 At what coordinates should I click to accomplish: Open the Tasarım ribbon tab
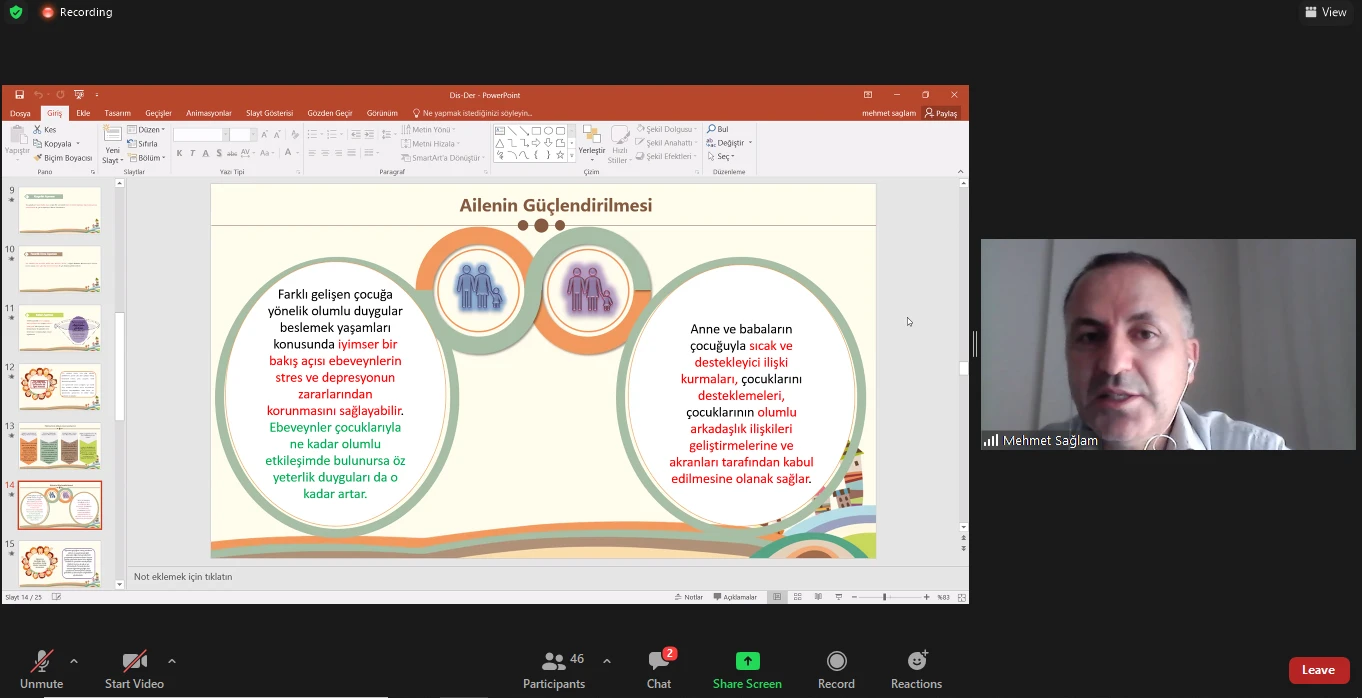[117, 113]
